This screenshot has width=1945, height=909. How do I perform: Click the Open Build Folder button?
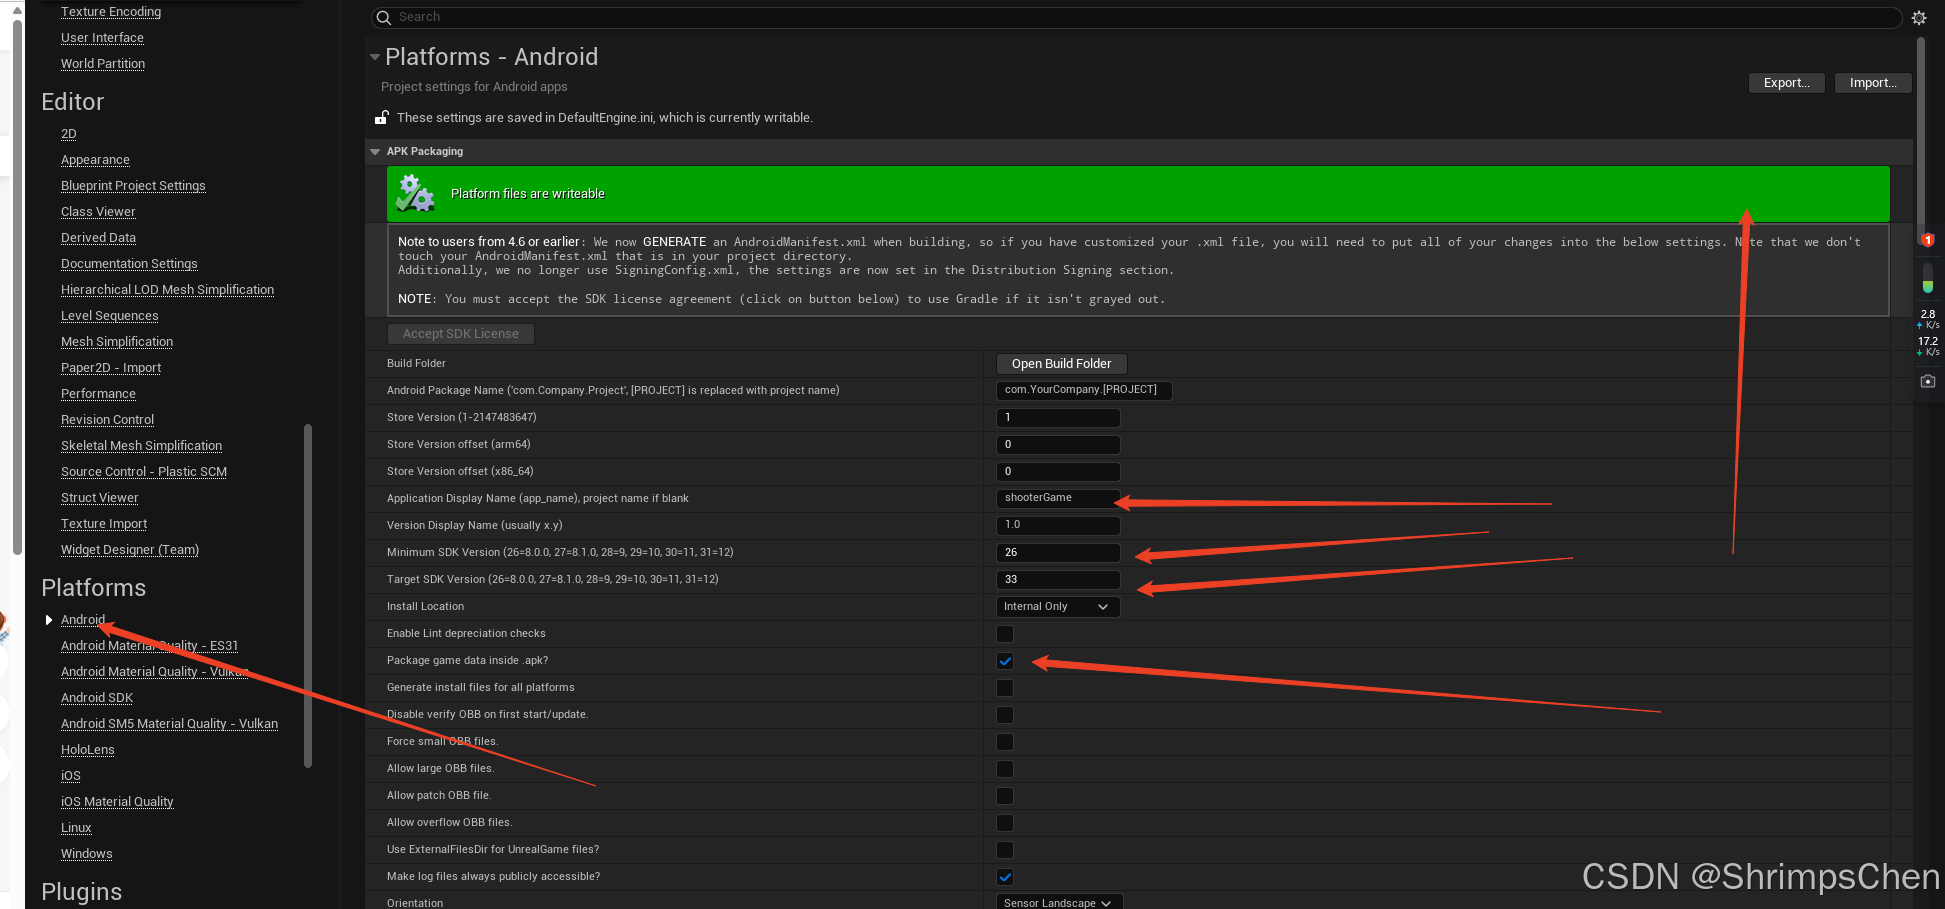(x=1060, y=363)
